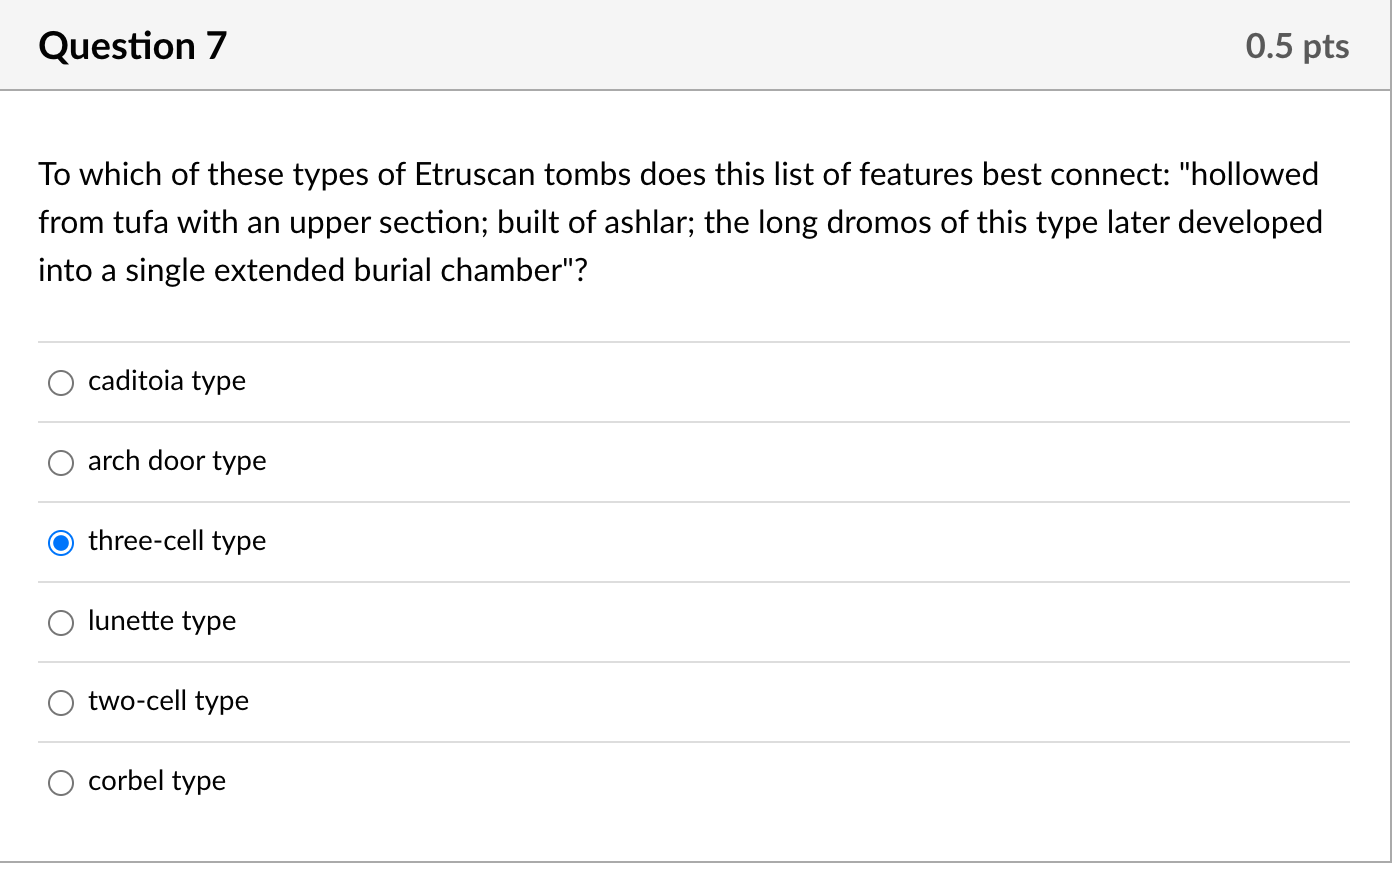Click the arch door type label text
Viewport: 1396px width, 870px height.
point(176,461)
